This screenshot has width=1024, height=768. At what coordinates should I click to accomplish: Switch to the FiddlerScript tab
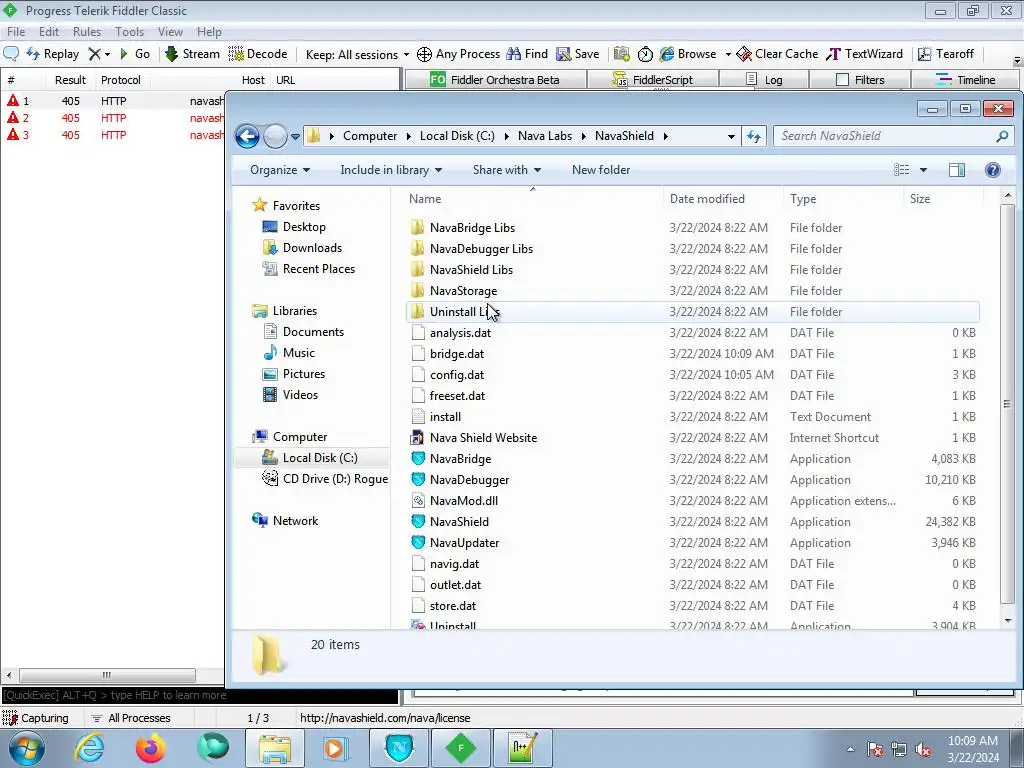click(653, 80)
